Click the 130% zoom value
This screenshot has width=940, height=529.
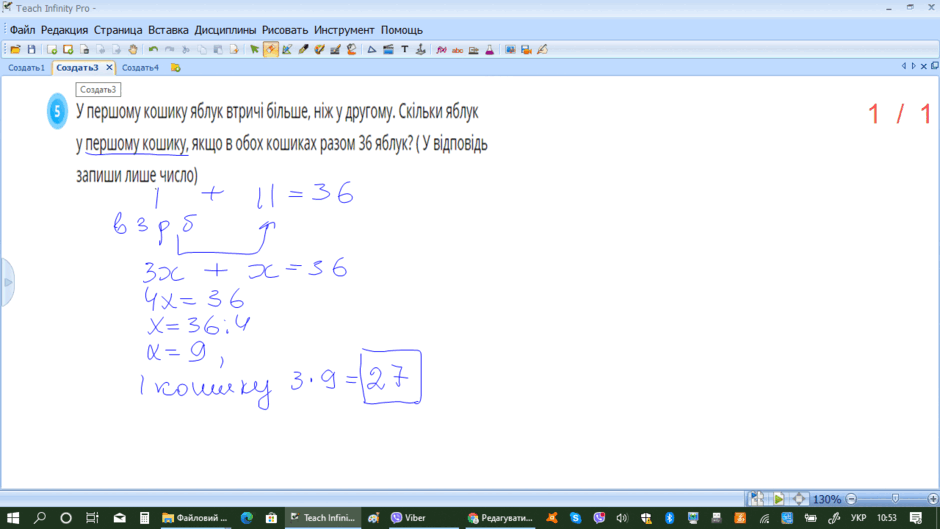click(827, 499)
